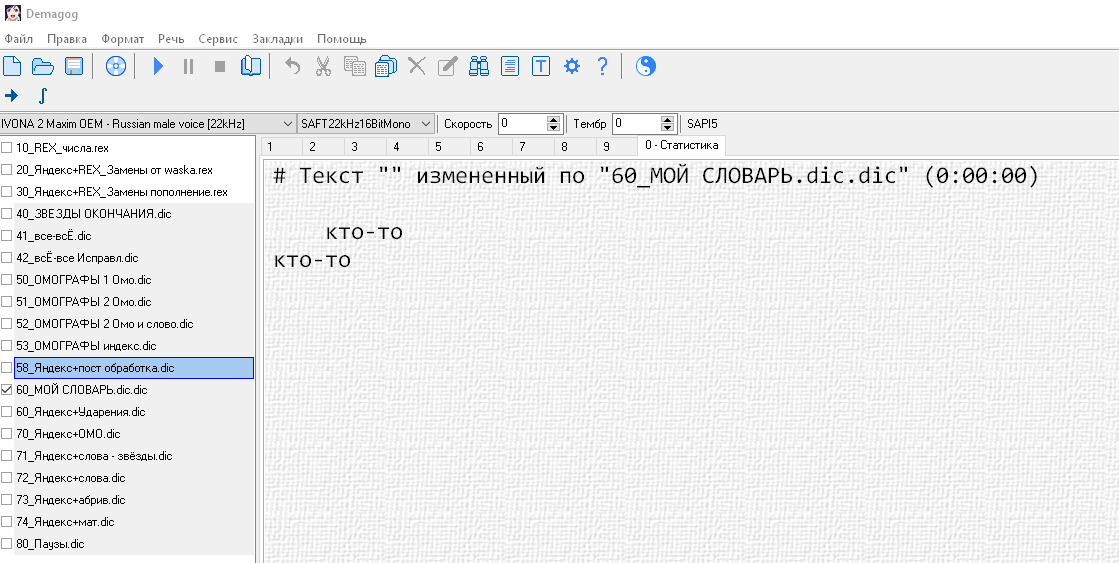Click into the Тембр value field

coord(636,124)
